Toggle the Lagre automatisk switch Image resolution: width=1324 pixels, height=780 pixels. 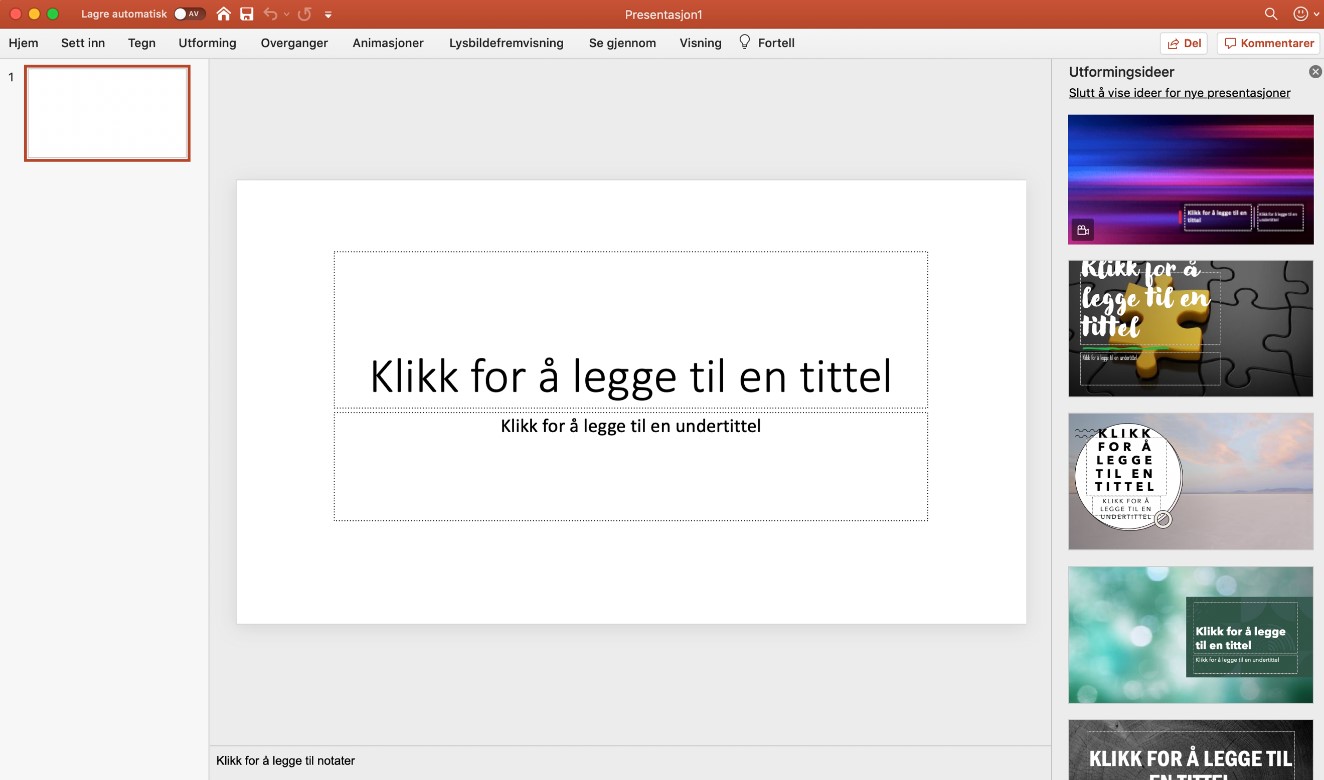point(189,14)
